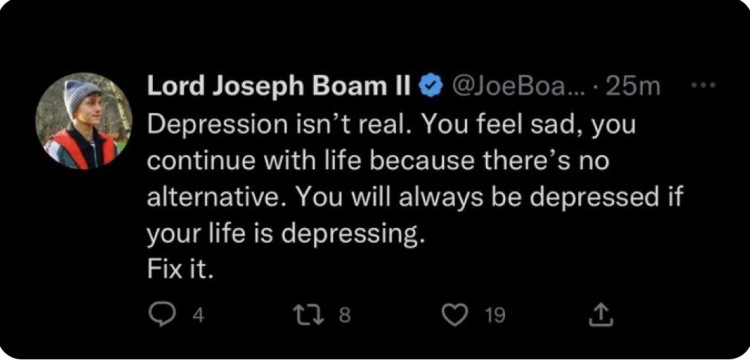Open Lord Joseph Boam II's profile name
This screenshot has width=750, height=360.
click(279, 87)
